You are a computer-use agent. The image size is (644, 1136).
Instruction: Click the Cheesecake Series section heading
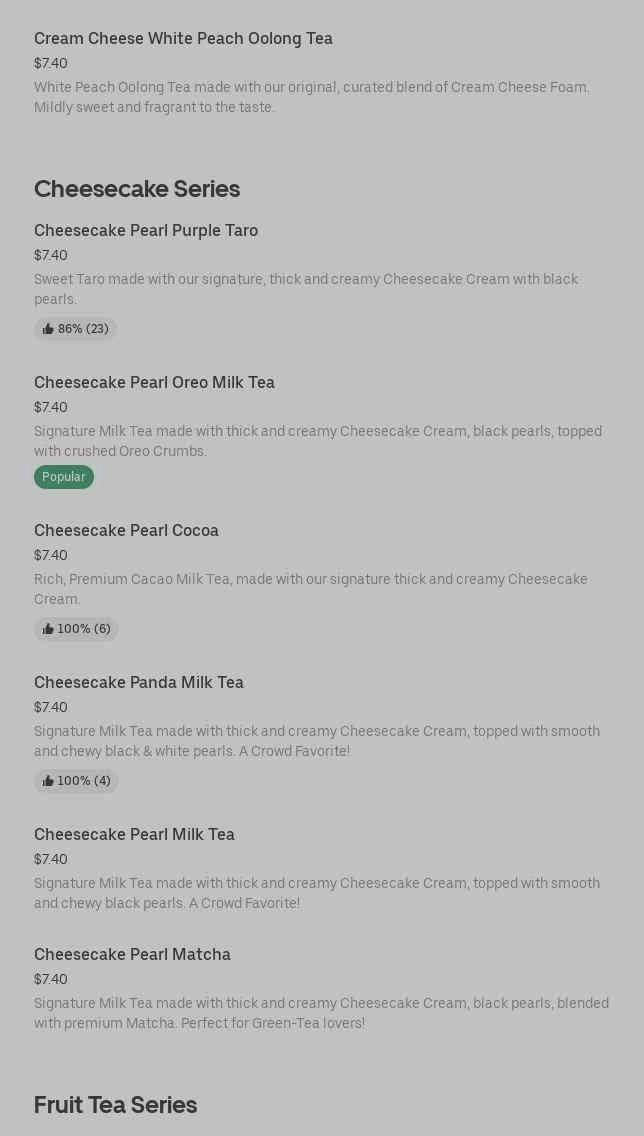tap(137, 188)
